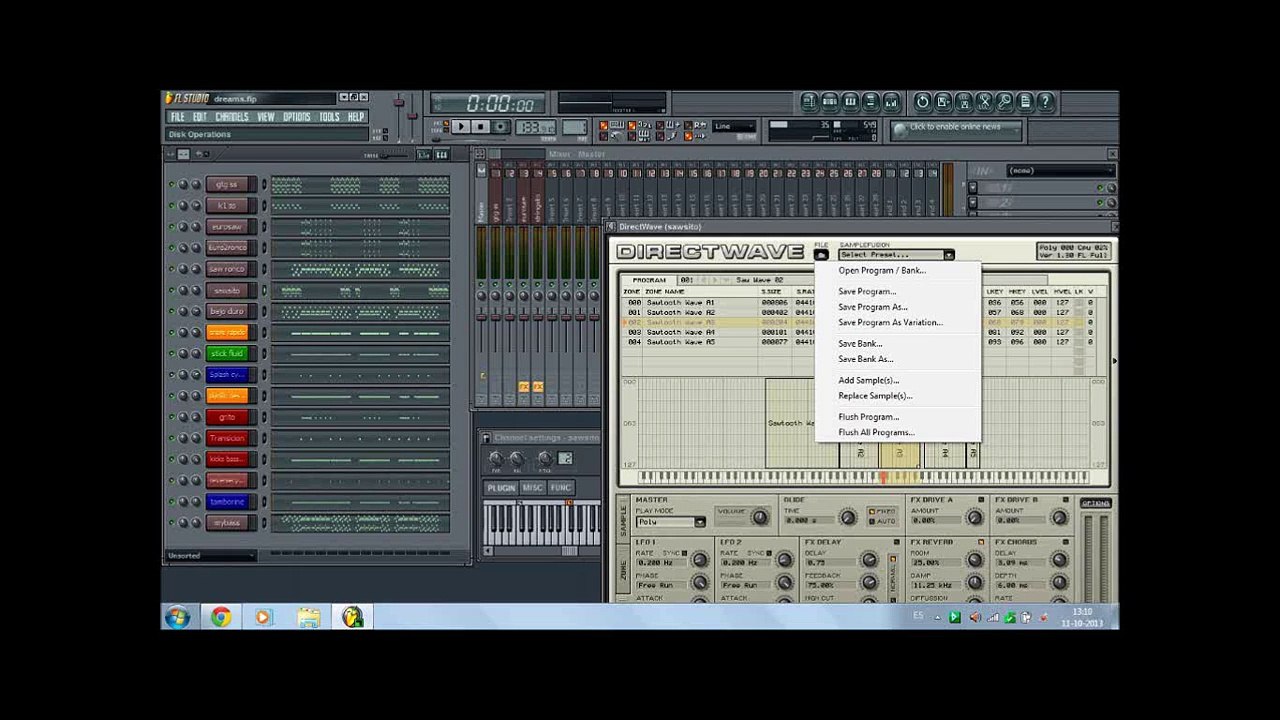Screen dimensions: 1280x720
Task: Open the CHANNELS menu
Action: [x=232, y=117]
